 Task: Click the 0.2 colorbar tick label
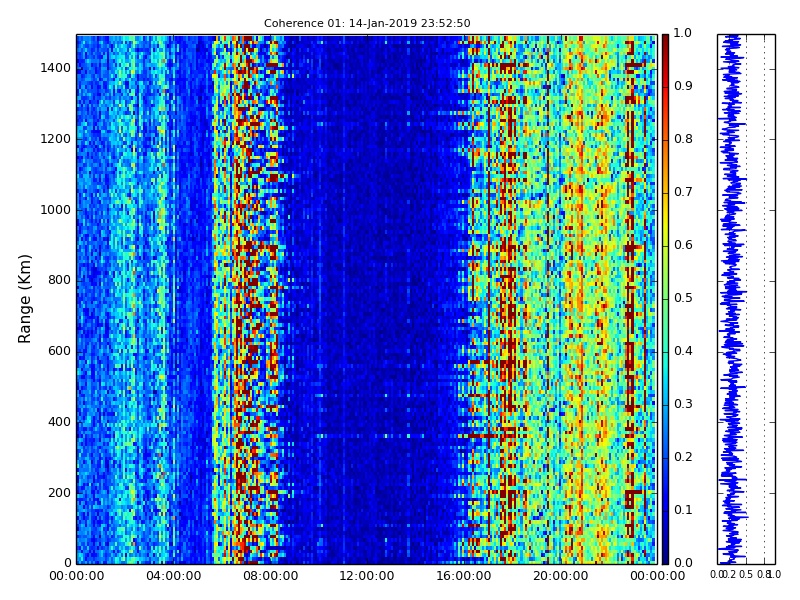click(x=683, y=457)
